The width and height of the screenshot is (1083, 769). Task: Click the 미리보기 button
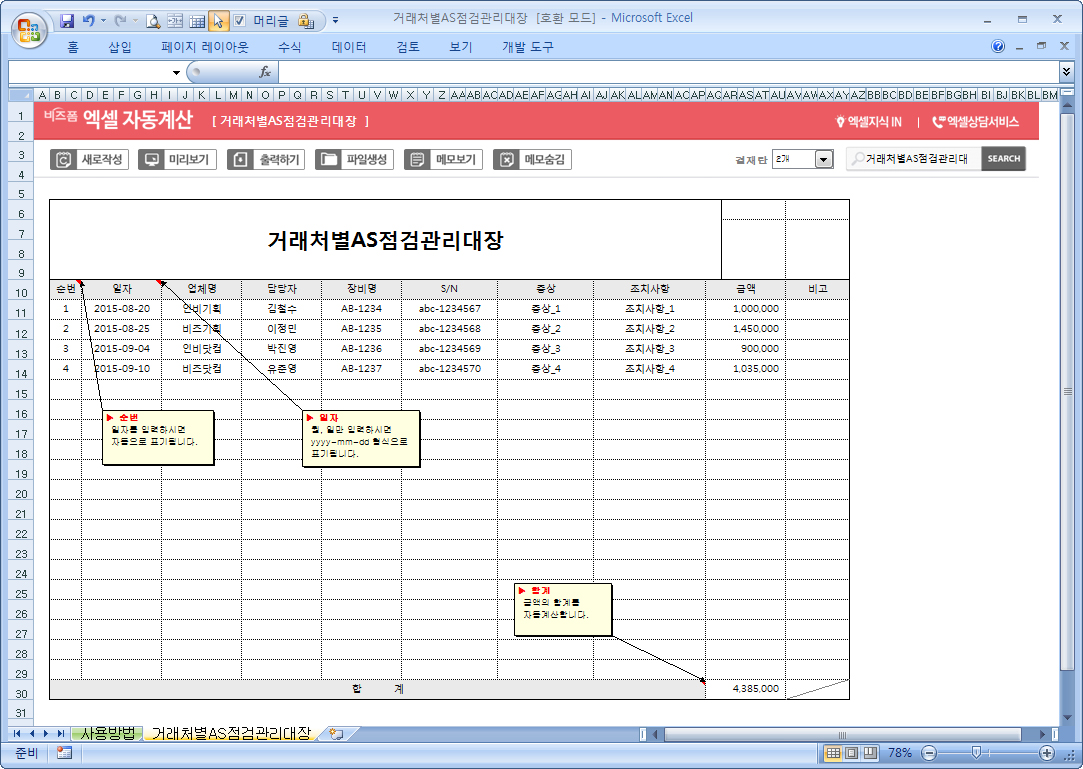pyautogui.click(x=178, y=160)
